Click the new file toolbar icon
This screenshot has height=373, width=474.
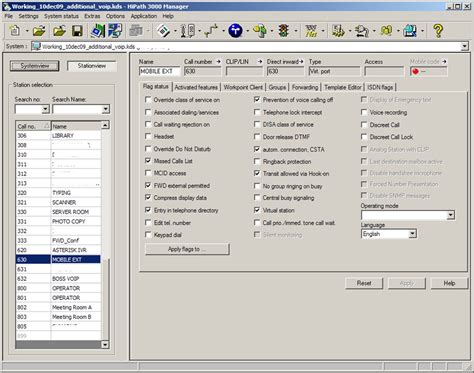click(x=15, y=31)
